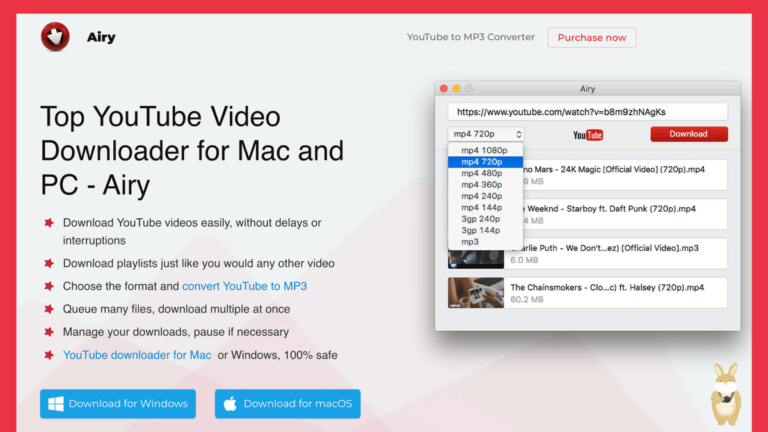The height and width of the screenshot is (432, 768).
Task: Open YouTube to MP3 Converter page
Action: 470,37
